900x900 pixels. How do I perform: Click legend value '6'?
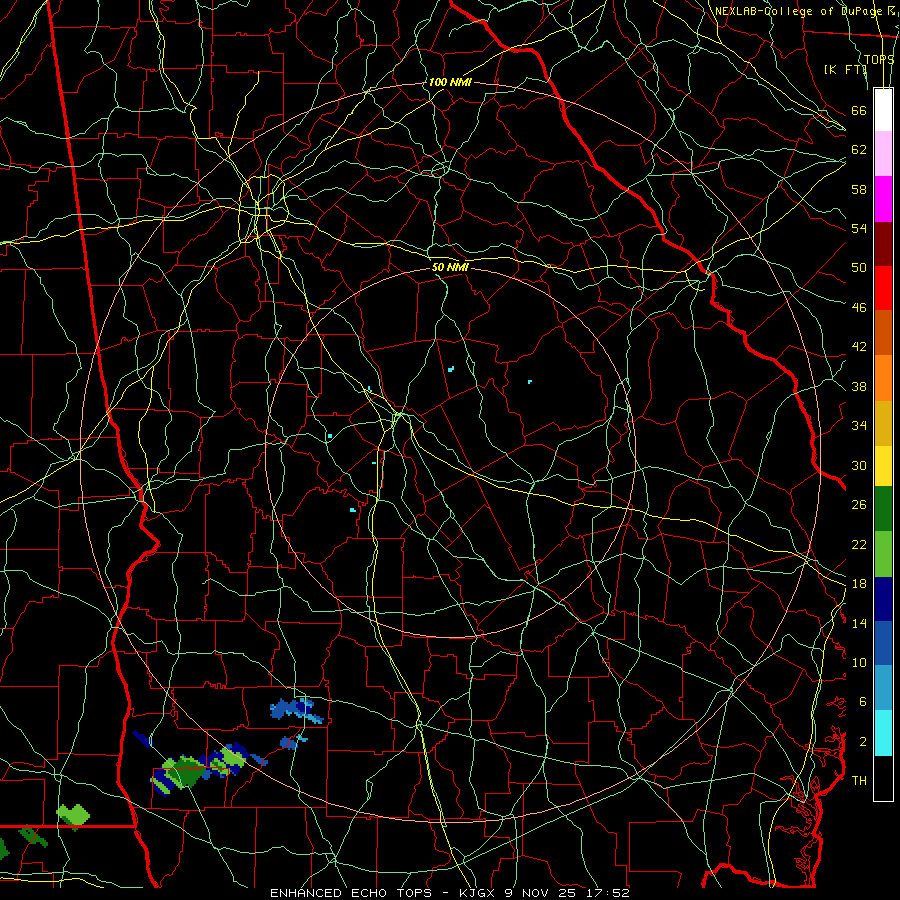pyautogui.click(x=862, y=701)
